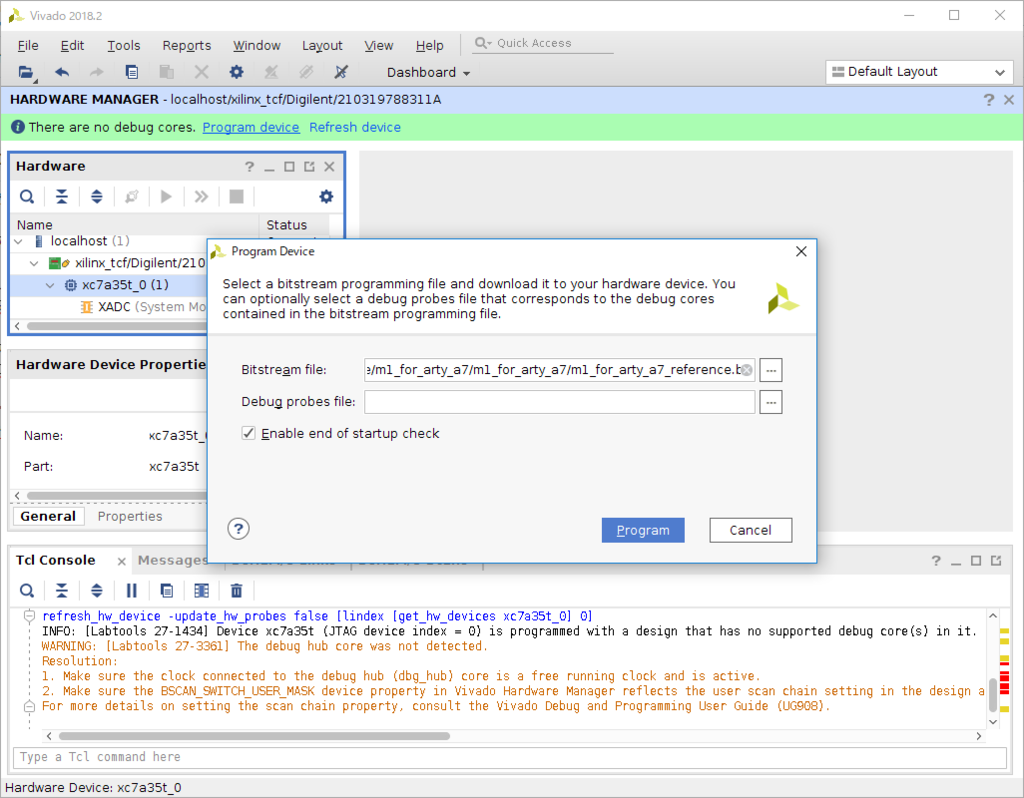Click the Tcl Console vertical scrollbar thumb
This screenshot has height=798, width=1024.
pyautogui.click(x=993, y=695)
